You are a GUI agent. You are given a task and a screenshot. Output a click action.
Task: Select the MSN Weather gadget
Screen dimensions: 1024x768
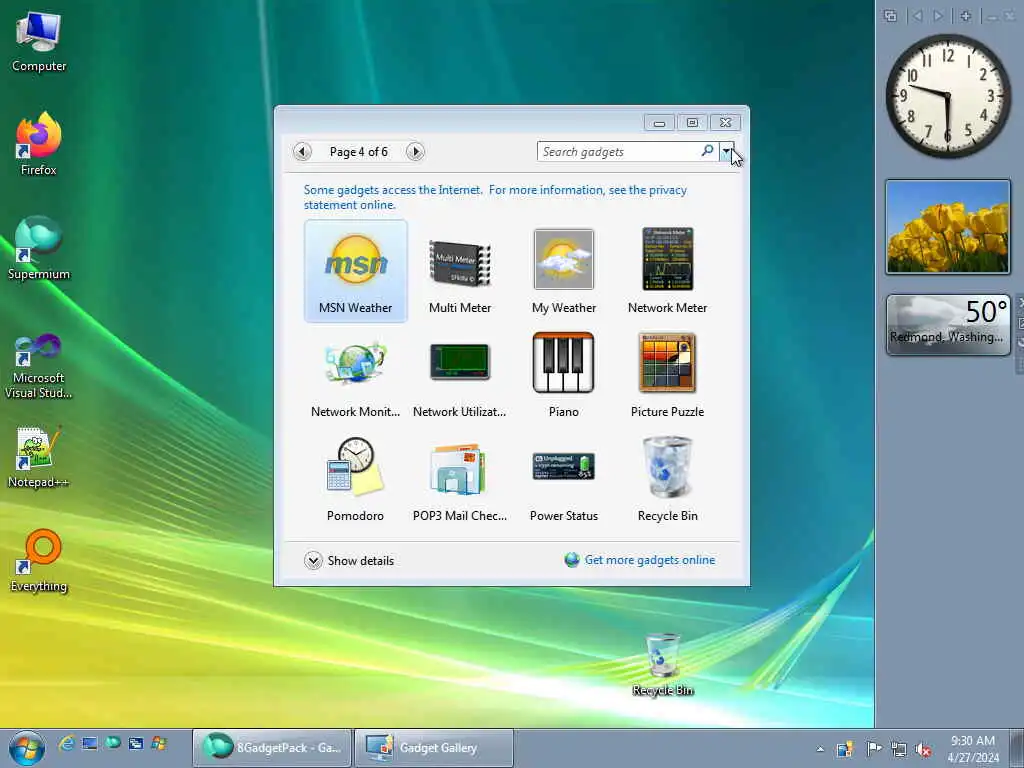355,271
